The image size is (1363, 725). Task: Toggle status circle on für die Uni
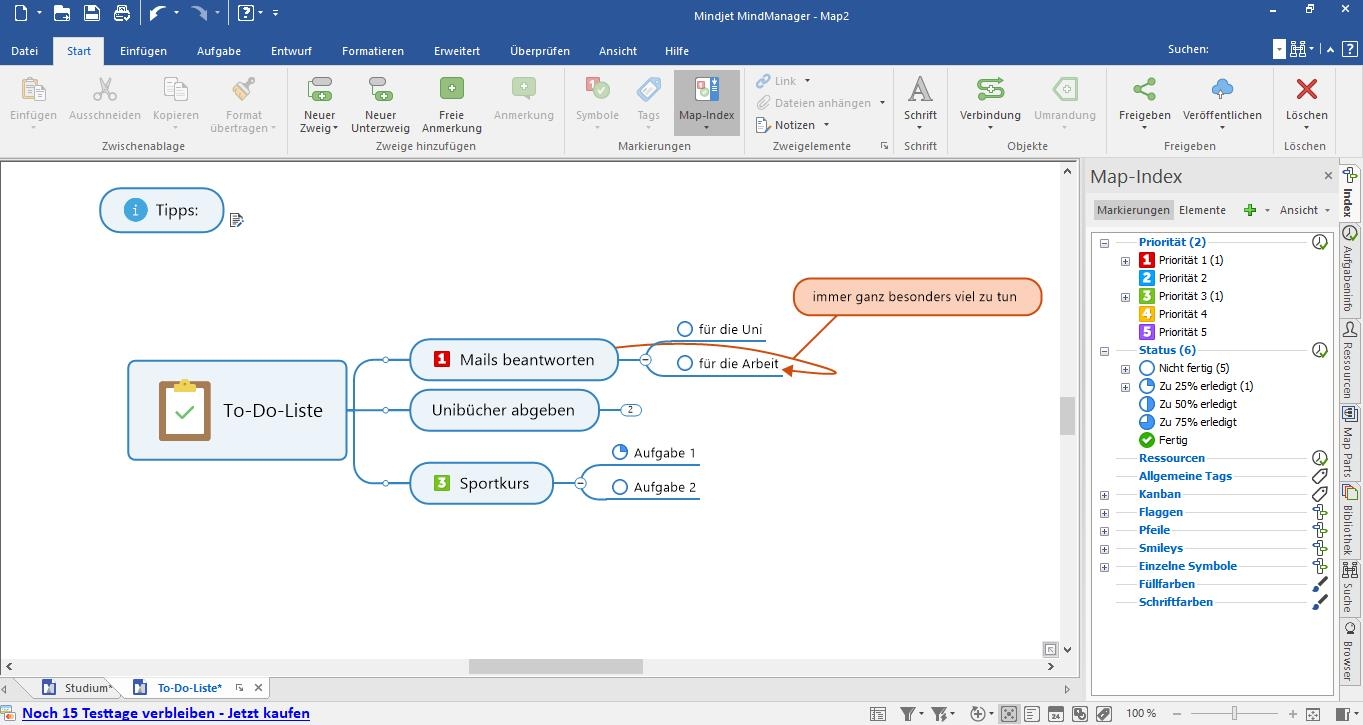tap(685, 329)
